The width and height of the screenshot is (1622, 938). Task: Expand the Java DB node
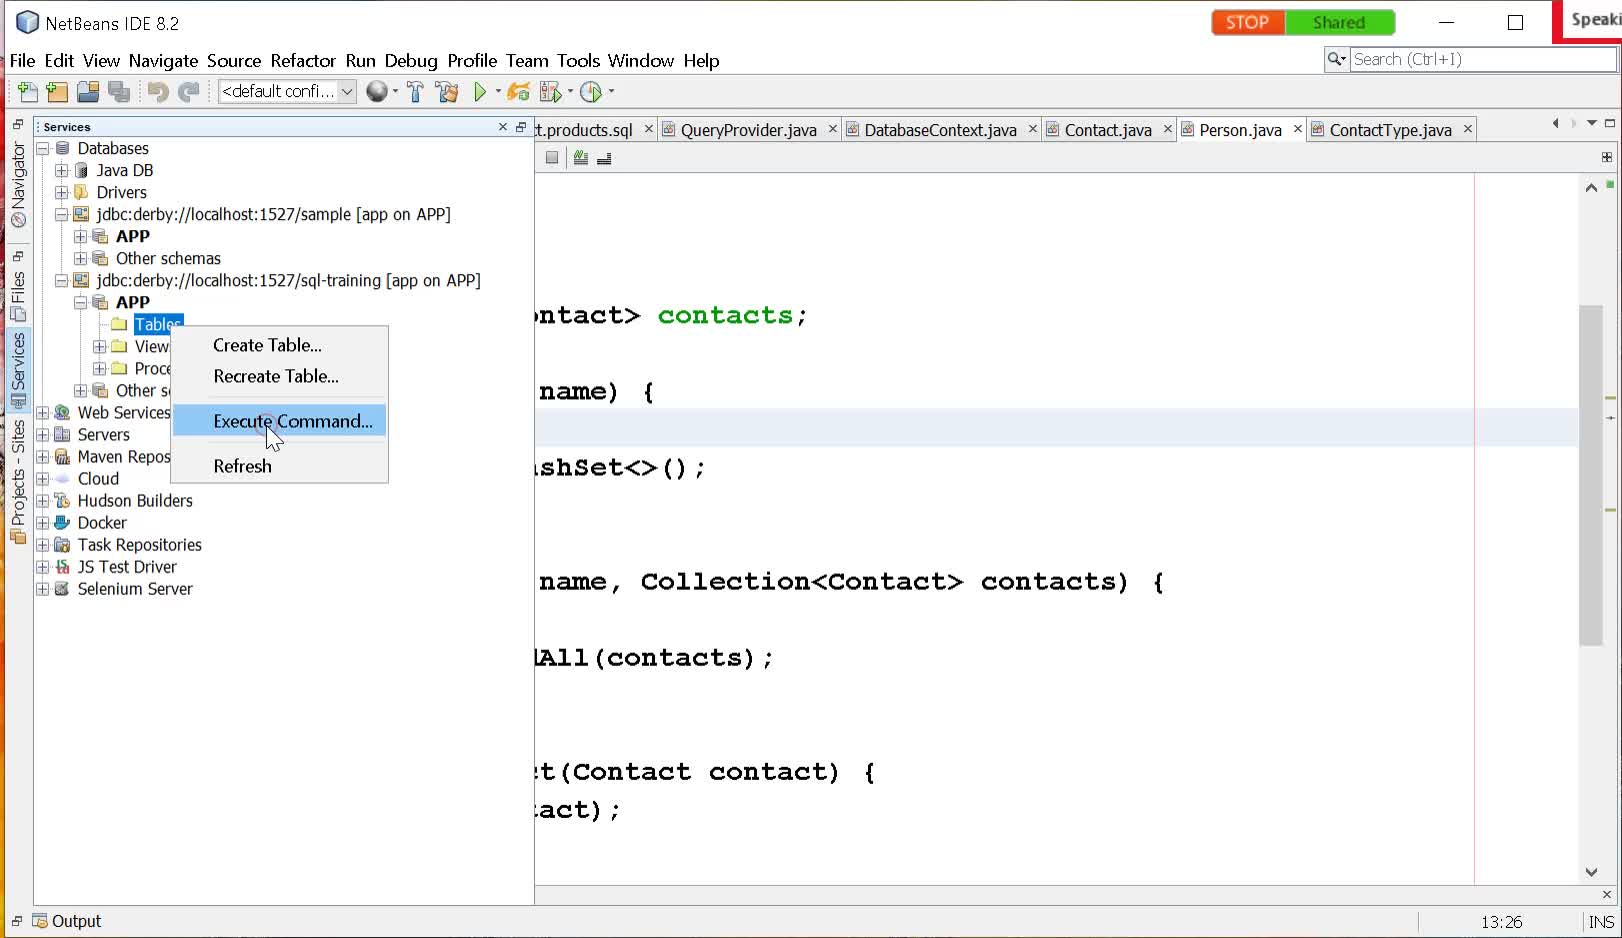(x=62, y=170)
